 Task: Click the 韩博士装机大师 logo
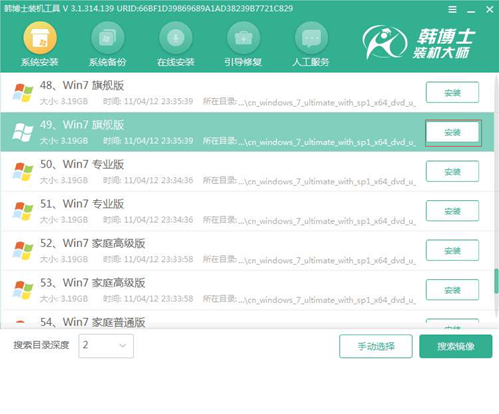419,43
